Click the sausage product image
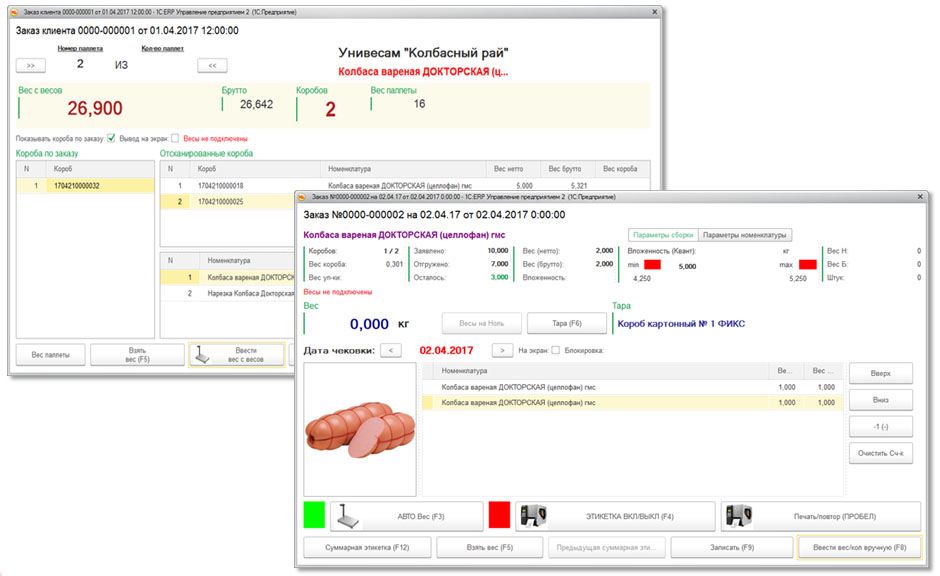This screenshot has height=576, width=940. pos(360,429)
